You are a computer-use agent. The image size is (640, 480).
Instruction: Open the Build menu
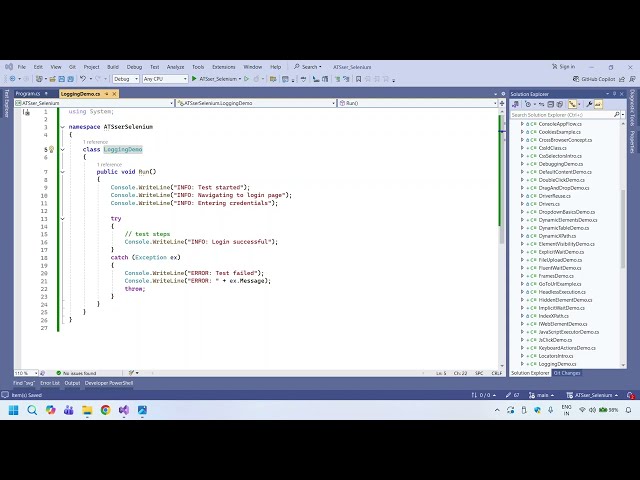(113, 67)
